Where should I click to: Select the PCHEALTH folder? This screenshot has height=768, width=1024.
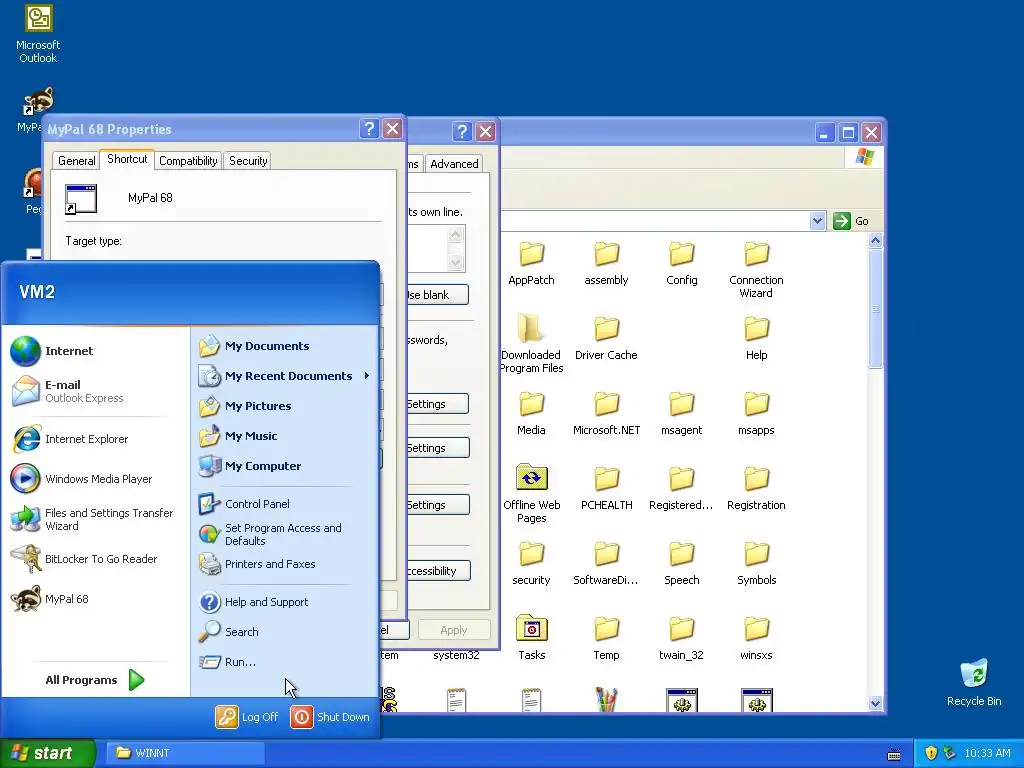click(x=606, y=489)
